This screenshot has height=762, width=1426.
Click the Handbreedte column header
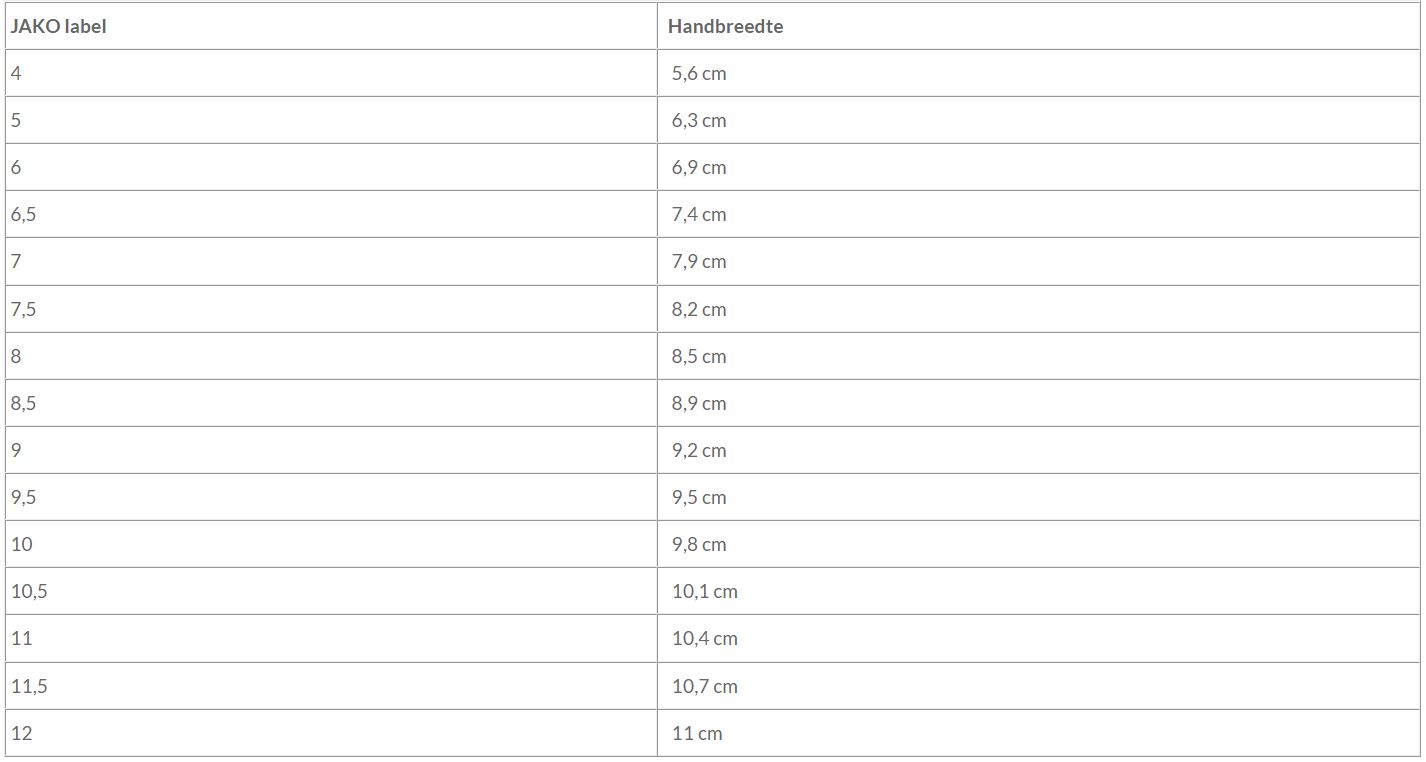(x=725, y=27)
